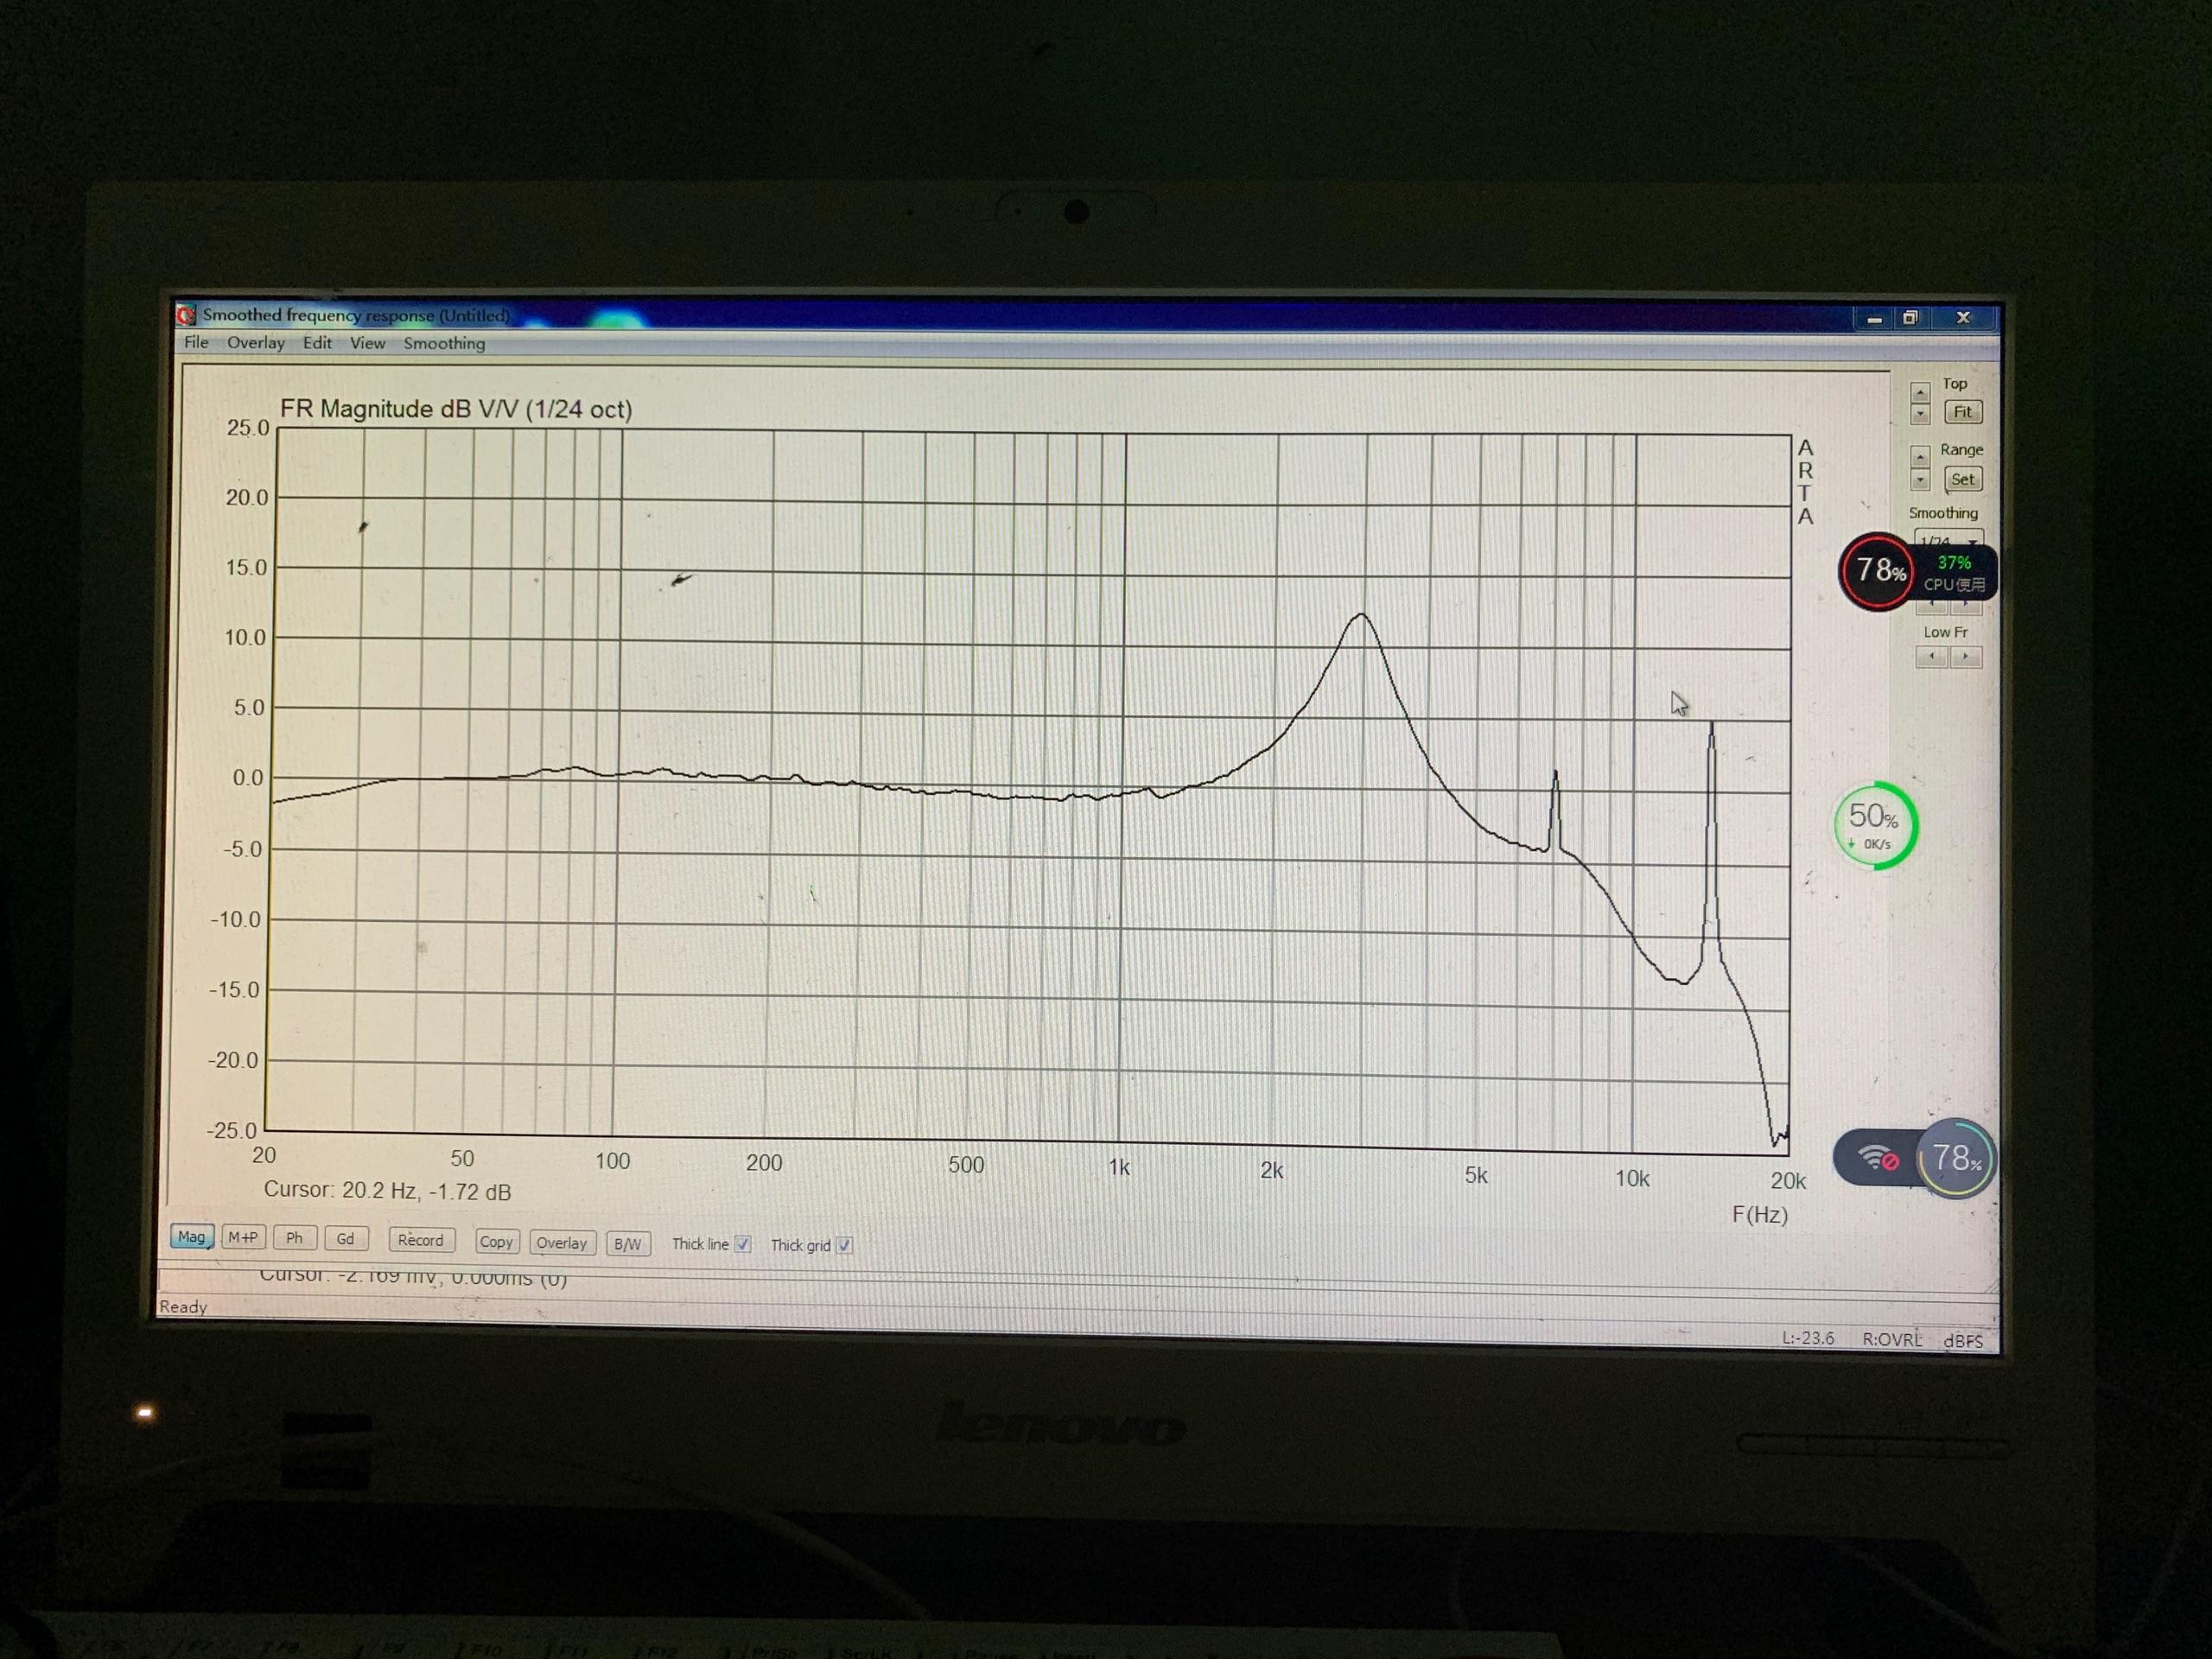Viewport: 2212px width, 1659px height.
Task: Click the 25.0 dB axis label
Action: 248,427
